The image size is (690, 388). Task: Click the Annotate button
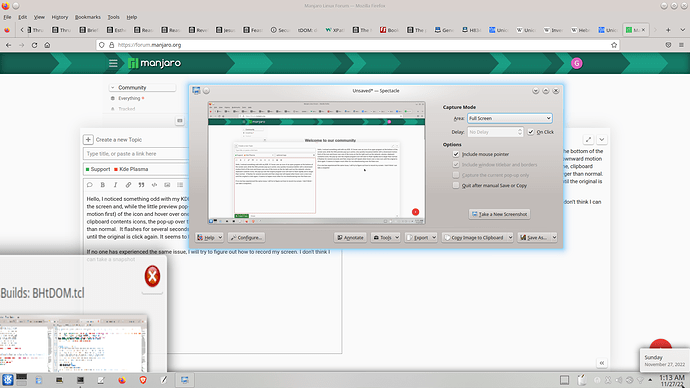350,238
